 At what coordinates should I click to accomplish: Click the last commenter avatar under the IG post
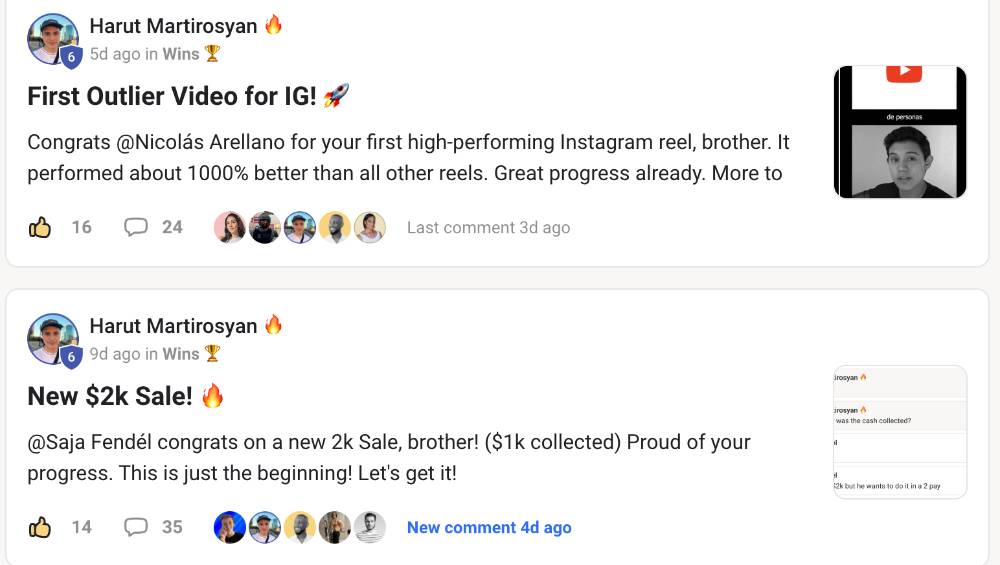369,227
